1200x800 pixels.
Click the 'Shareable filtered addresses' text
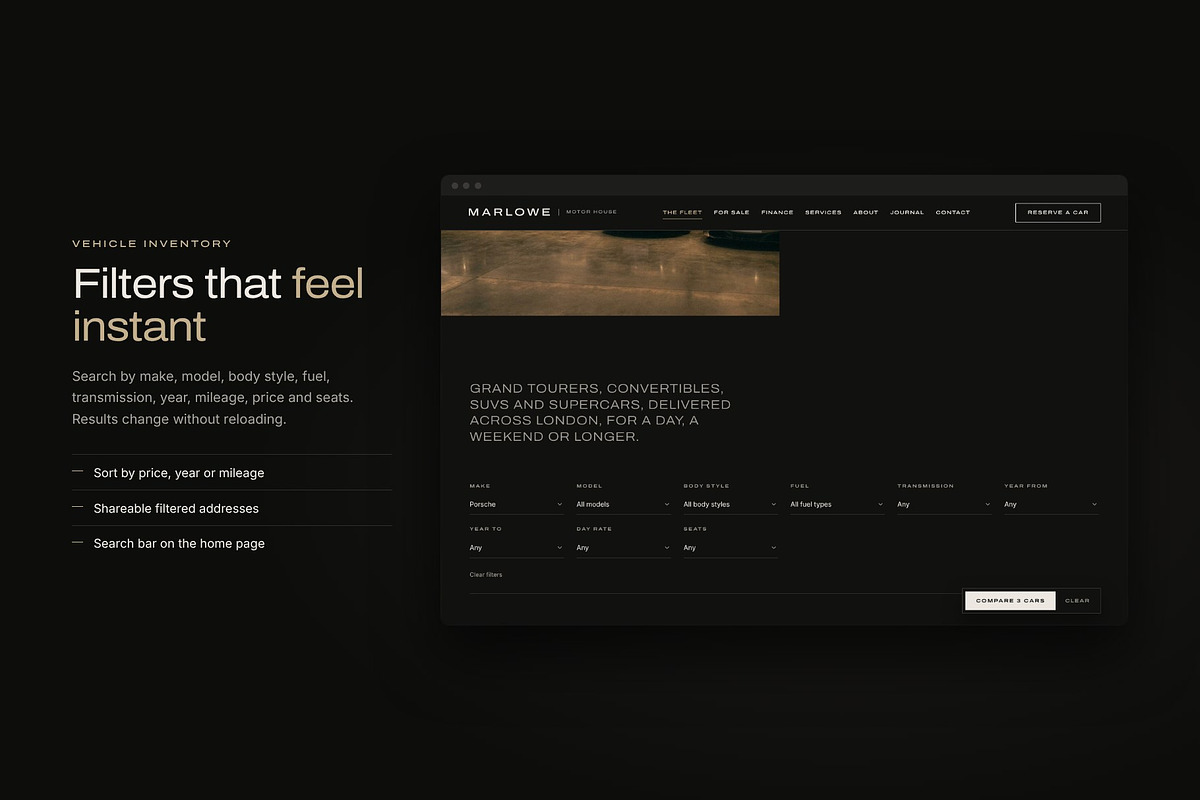pos(176,508)
